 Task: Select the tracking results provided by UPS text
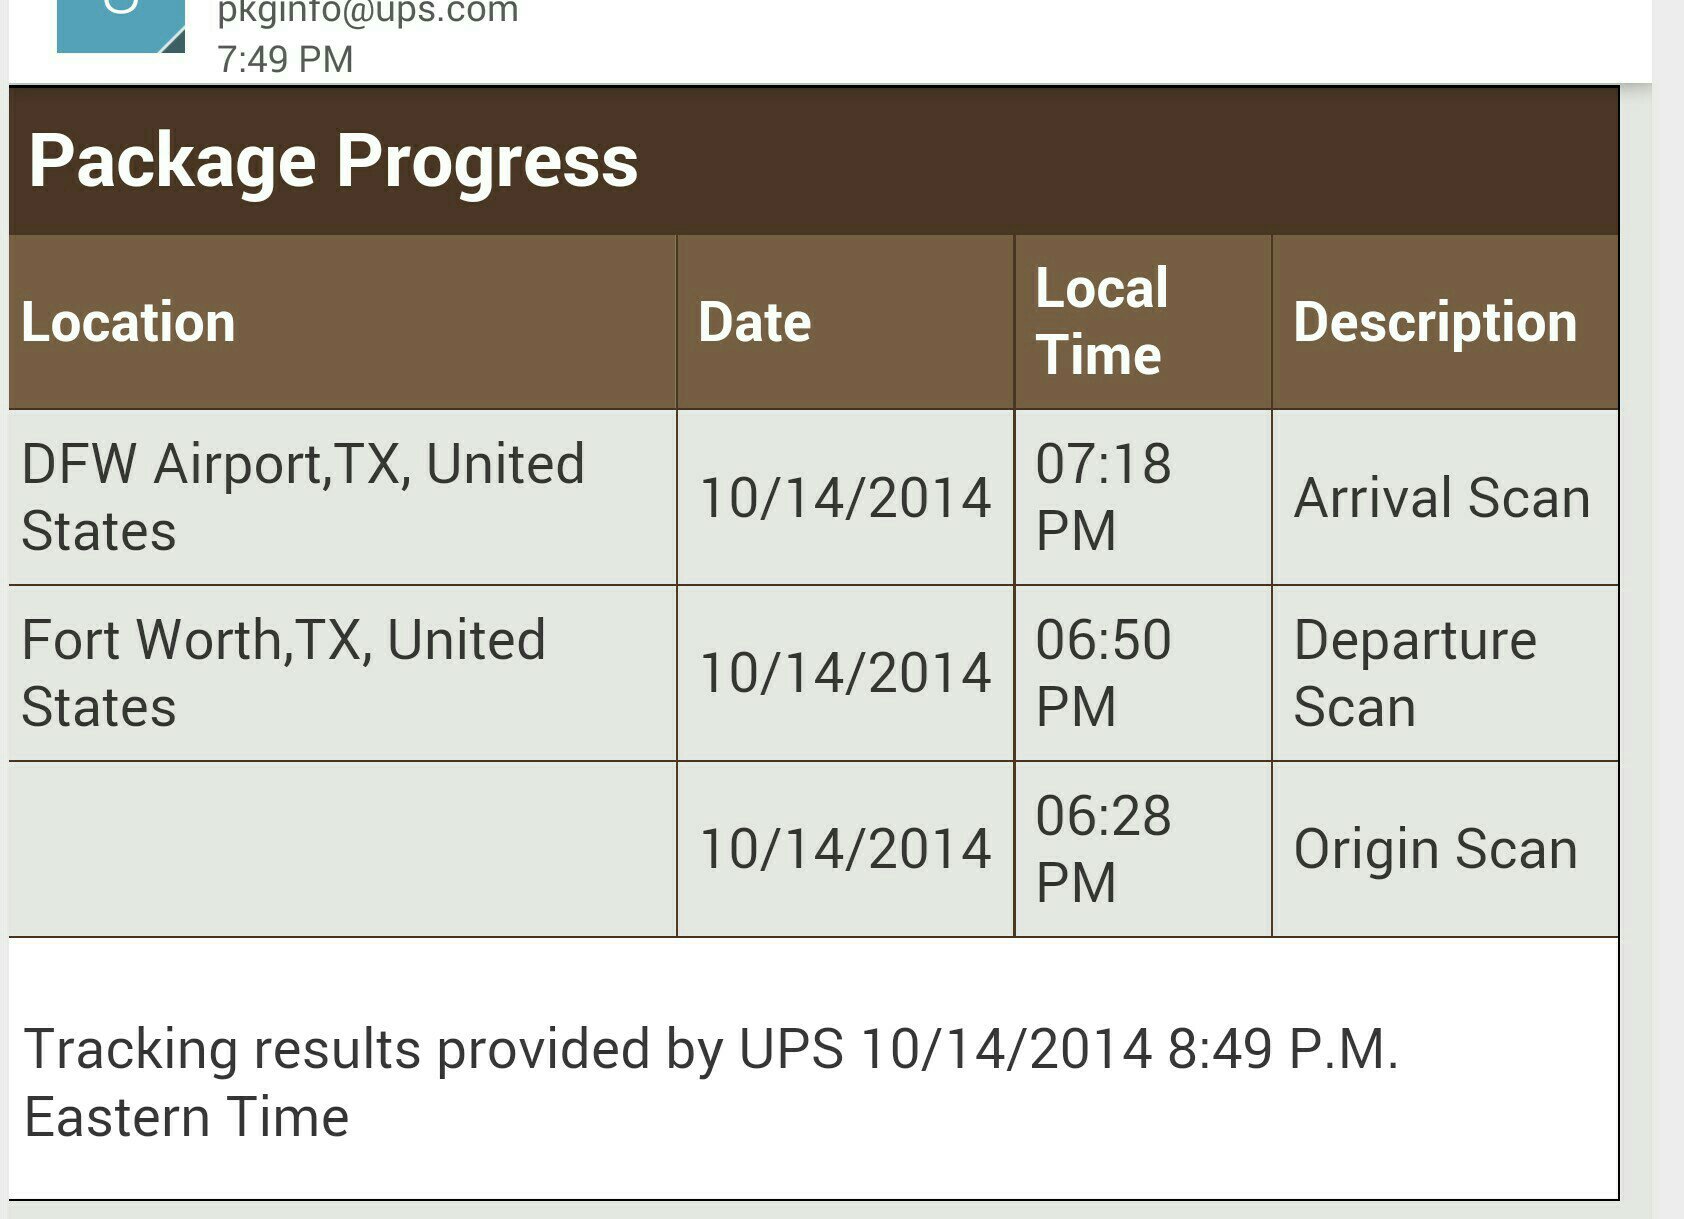point(710,1083)
